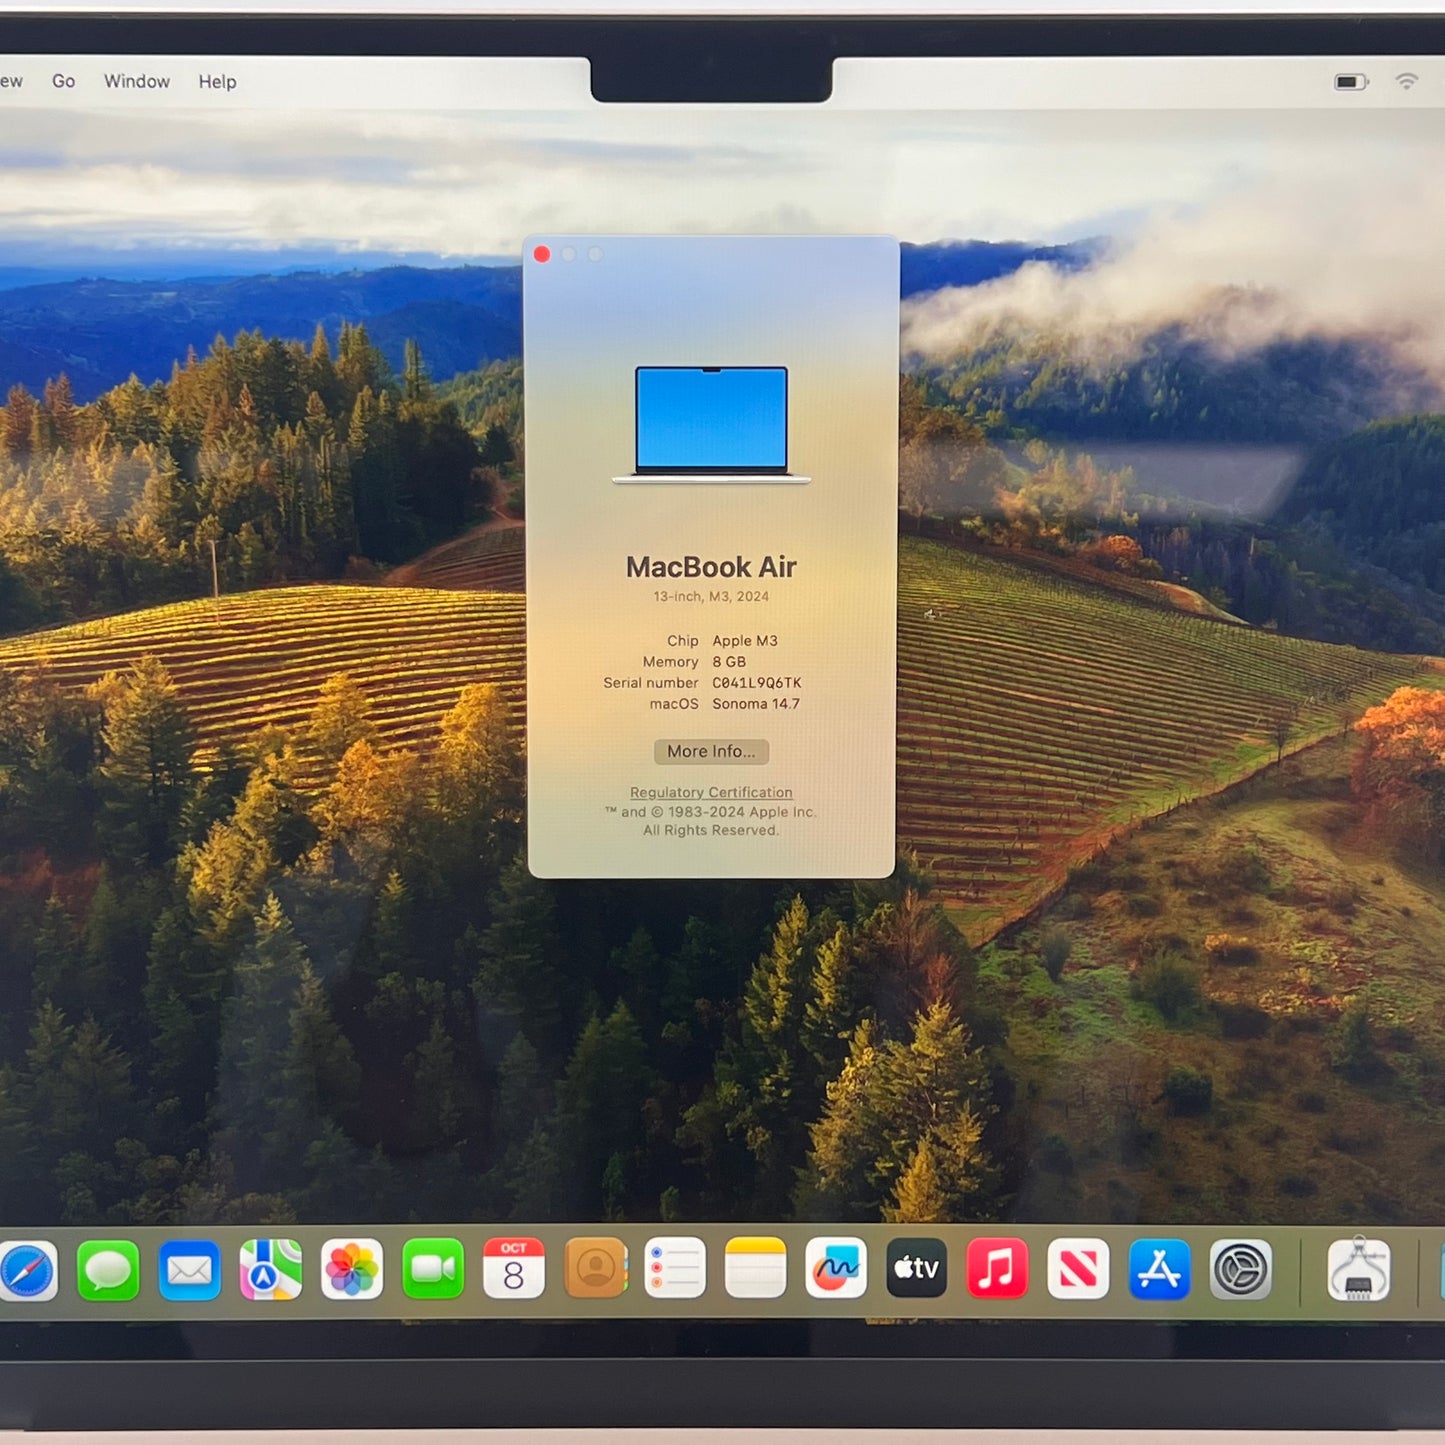Launch Freeform from the Dock

coord(836,1268)
